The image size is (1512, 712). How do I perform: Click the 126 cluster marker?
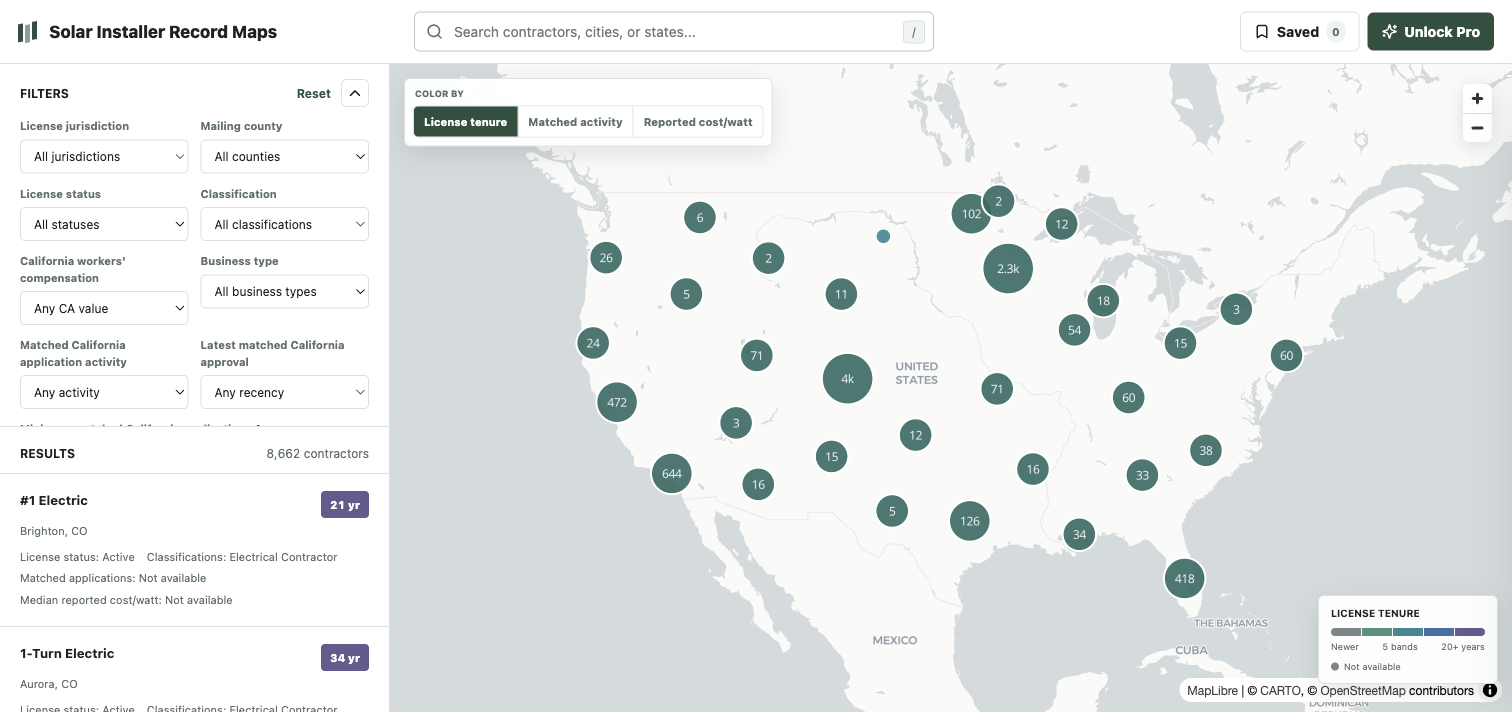970,521
